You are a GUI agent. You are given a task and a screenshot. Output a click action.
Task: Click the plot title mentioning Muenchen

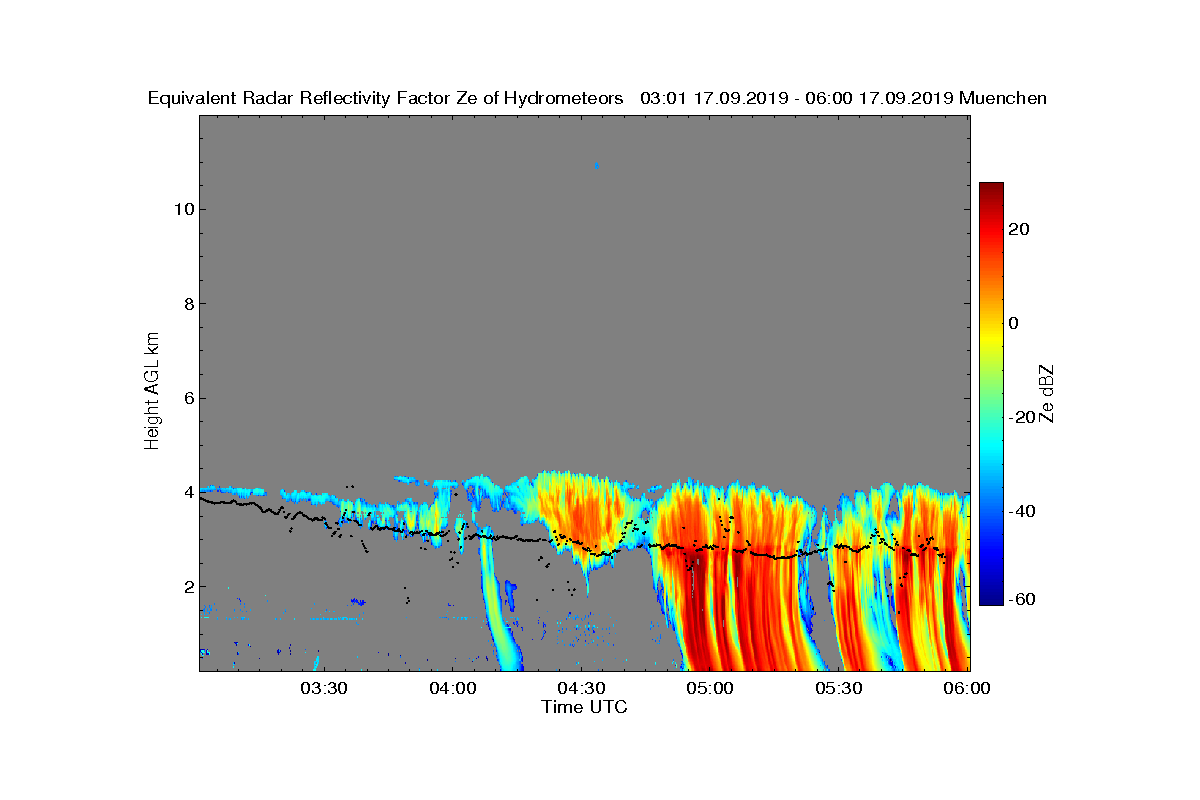tap(597, 98)
